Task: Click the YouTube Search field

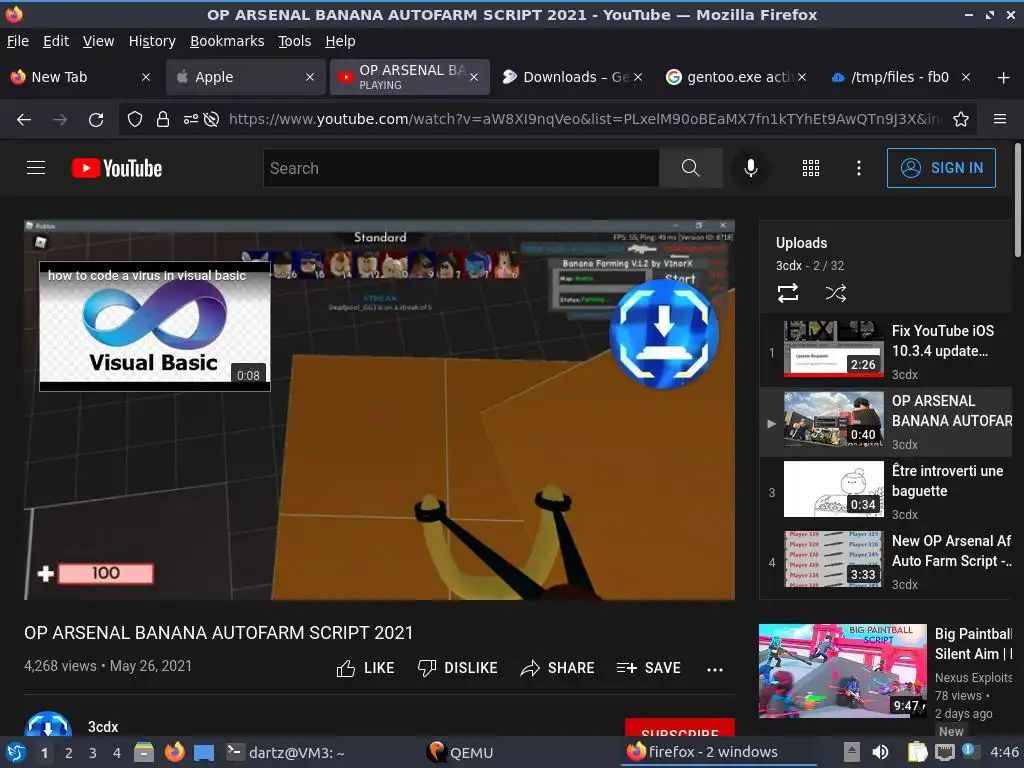Action: coord(462,168)
